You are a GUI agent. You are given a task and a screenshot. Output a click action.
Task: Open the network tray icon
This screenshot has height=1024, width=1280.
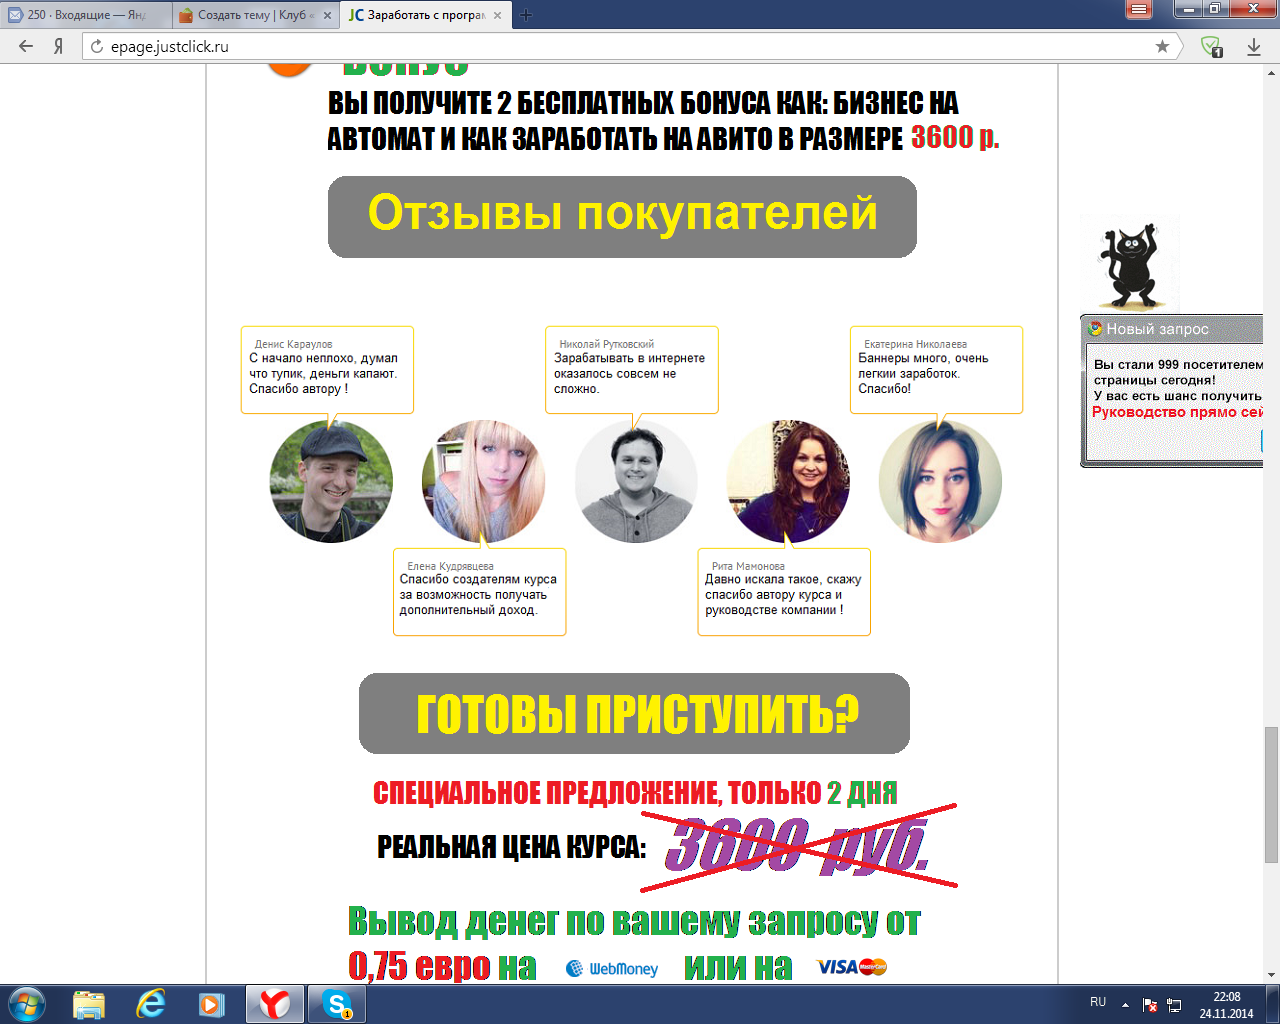tap(1174, 1004)
